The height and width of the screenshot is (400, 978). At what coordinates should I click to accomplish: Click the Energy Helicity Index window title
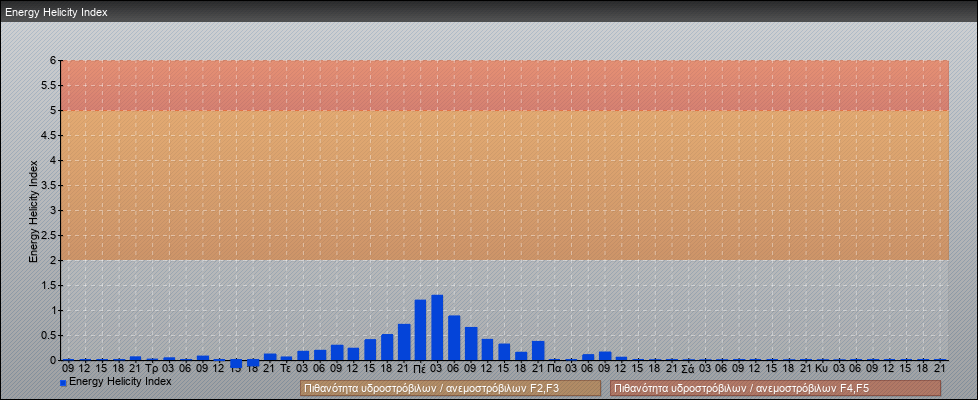tap(56, 12)
